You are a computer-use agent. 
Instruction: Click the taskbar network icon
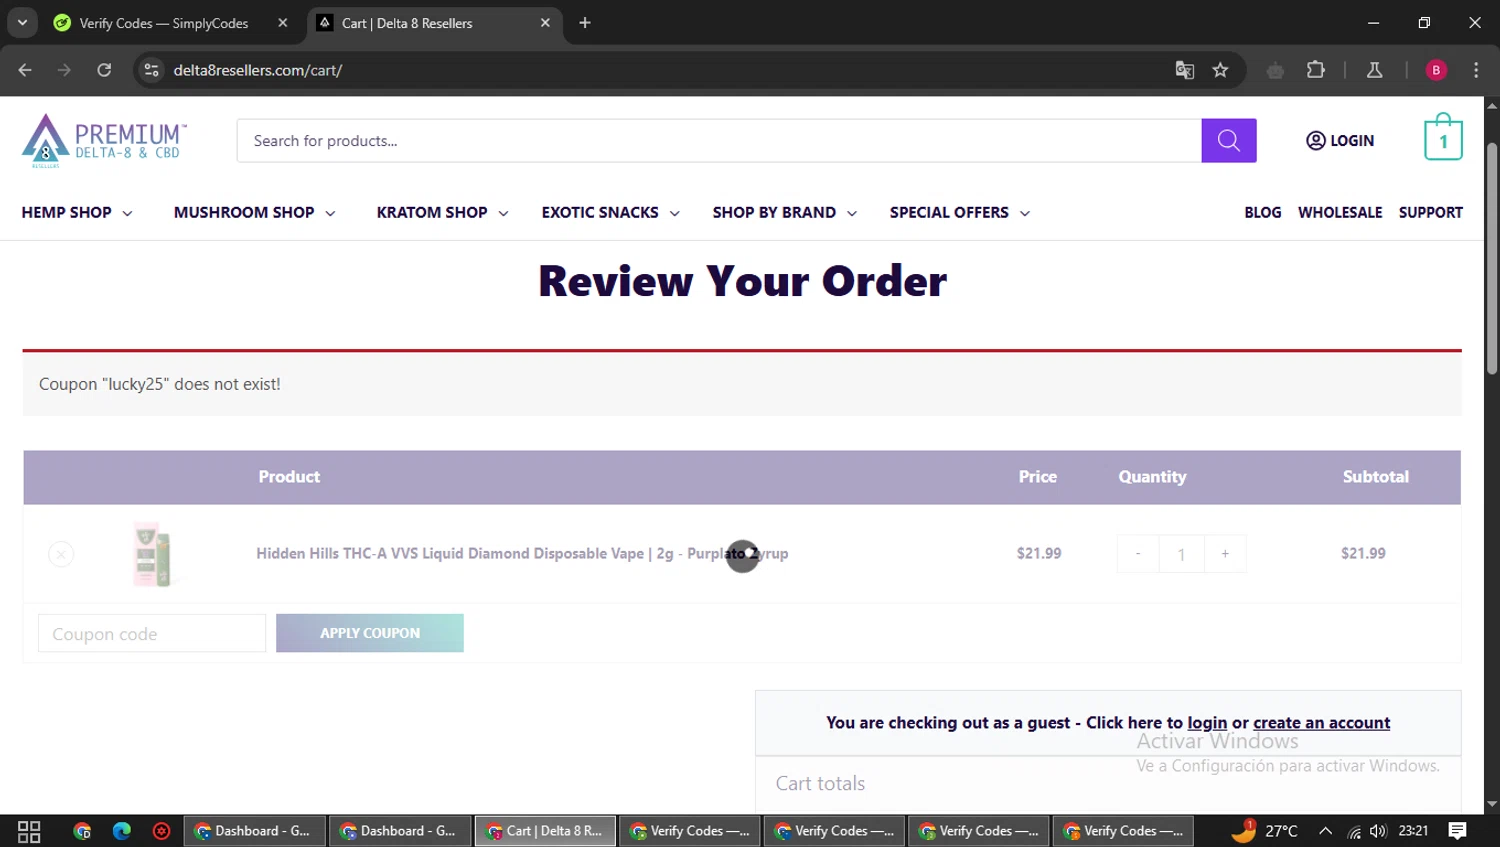pos(1354,831)
